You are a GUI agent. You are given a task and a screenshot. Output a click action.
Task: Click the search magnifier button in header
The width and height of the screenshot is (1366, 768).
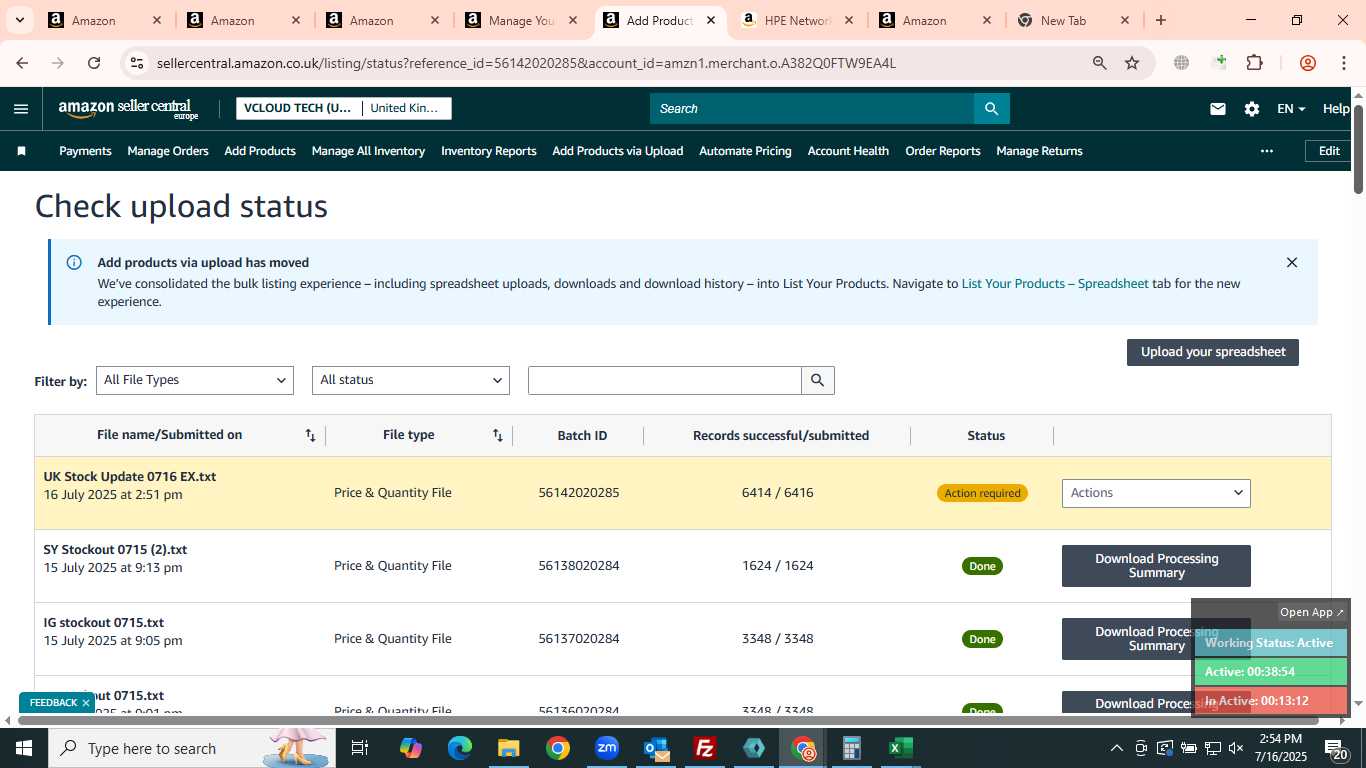(x=991, y=109)
